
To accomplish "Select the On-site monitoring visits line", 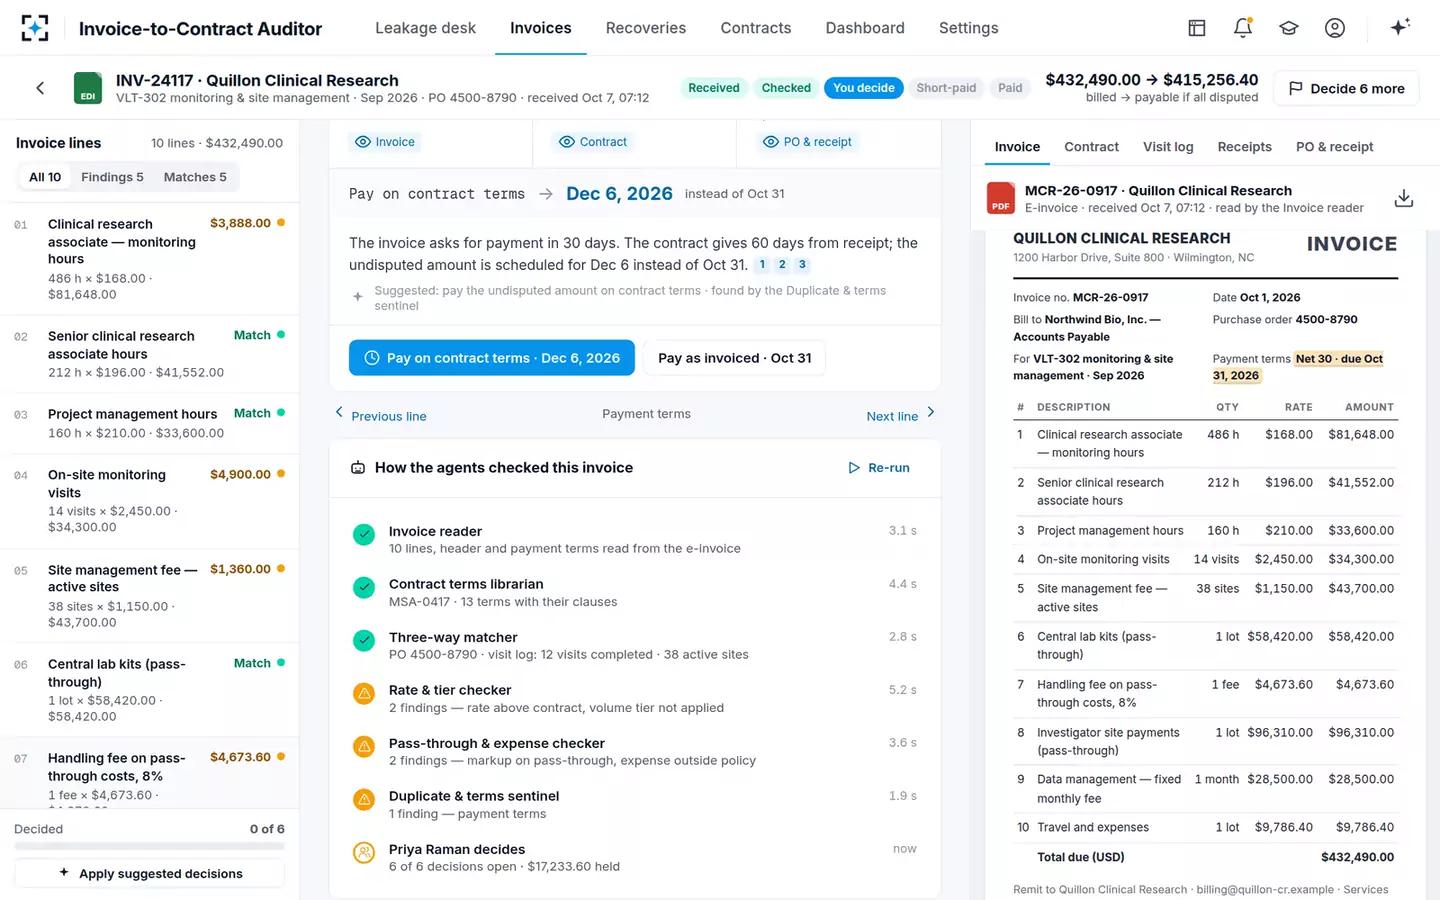I will (150, 500).
